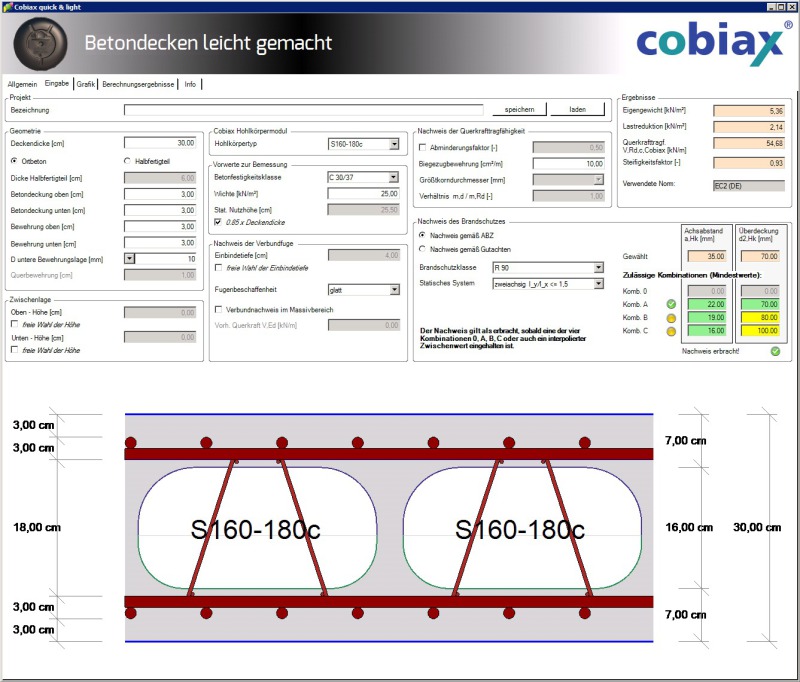Click the Wichte input field

(363, 194)
